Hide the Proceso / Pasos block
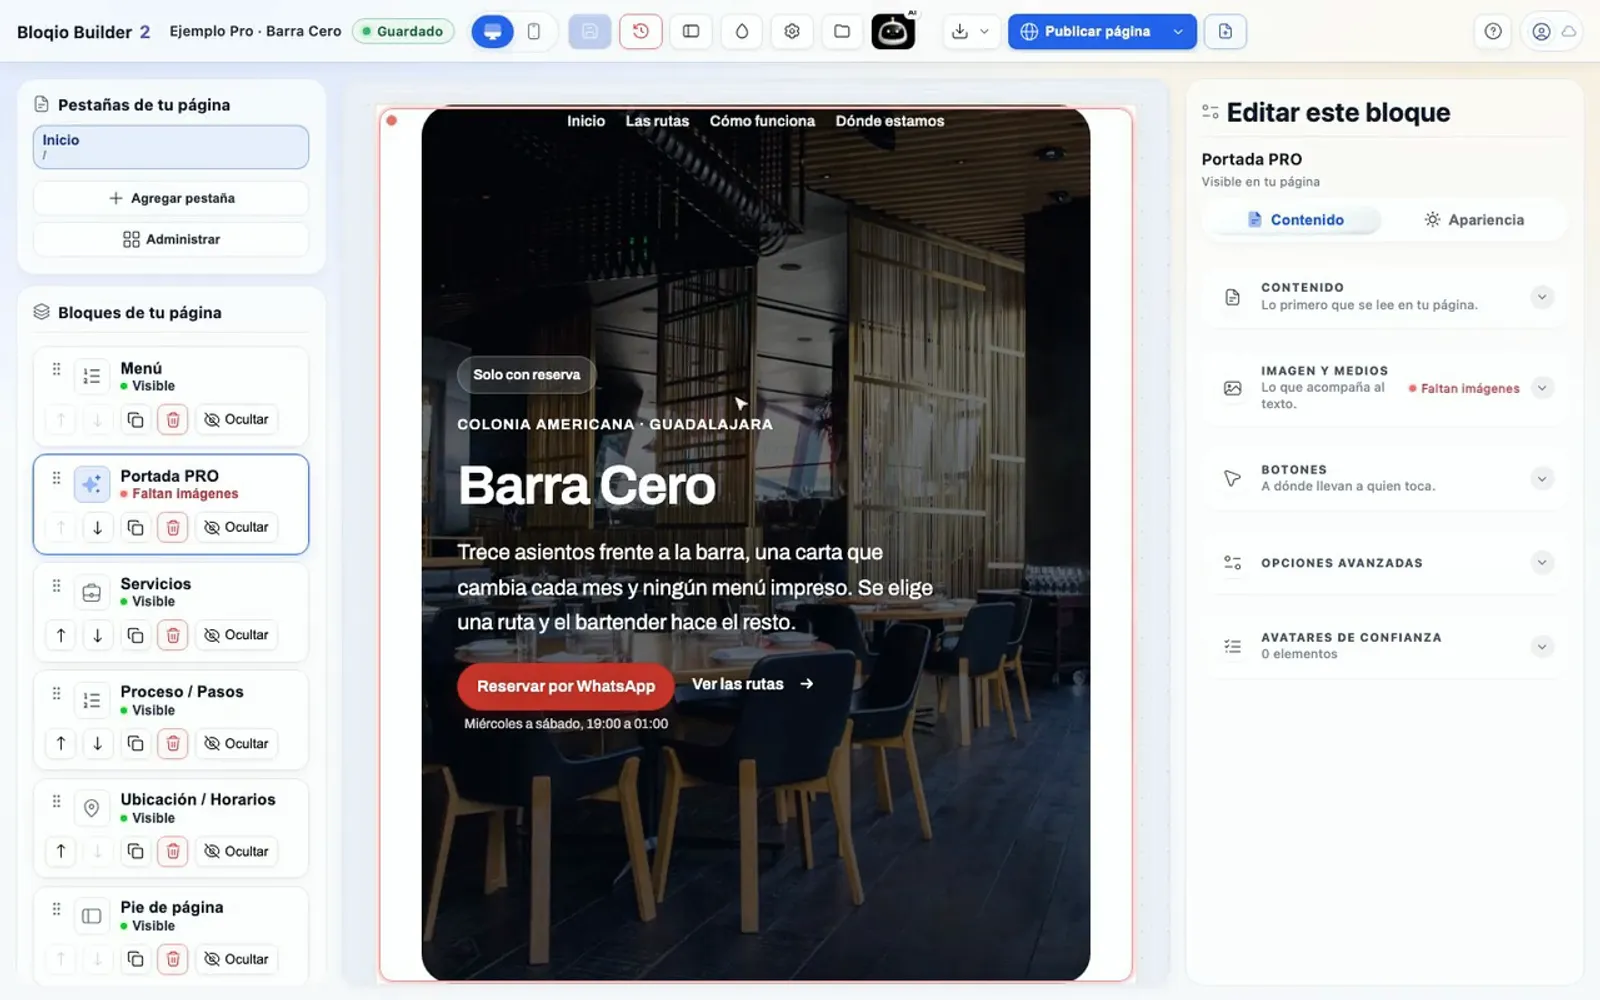Screen dimensions: 1600x1000 [237, 744]
